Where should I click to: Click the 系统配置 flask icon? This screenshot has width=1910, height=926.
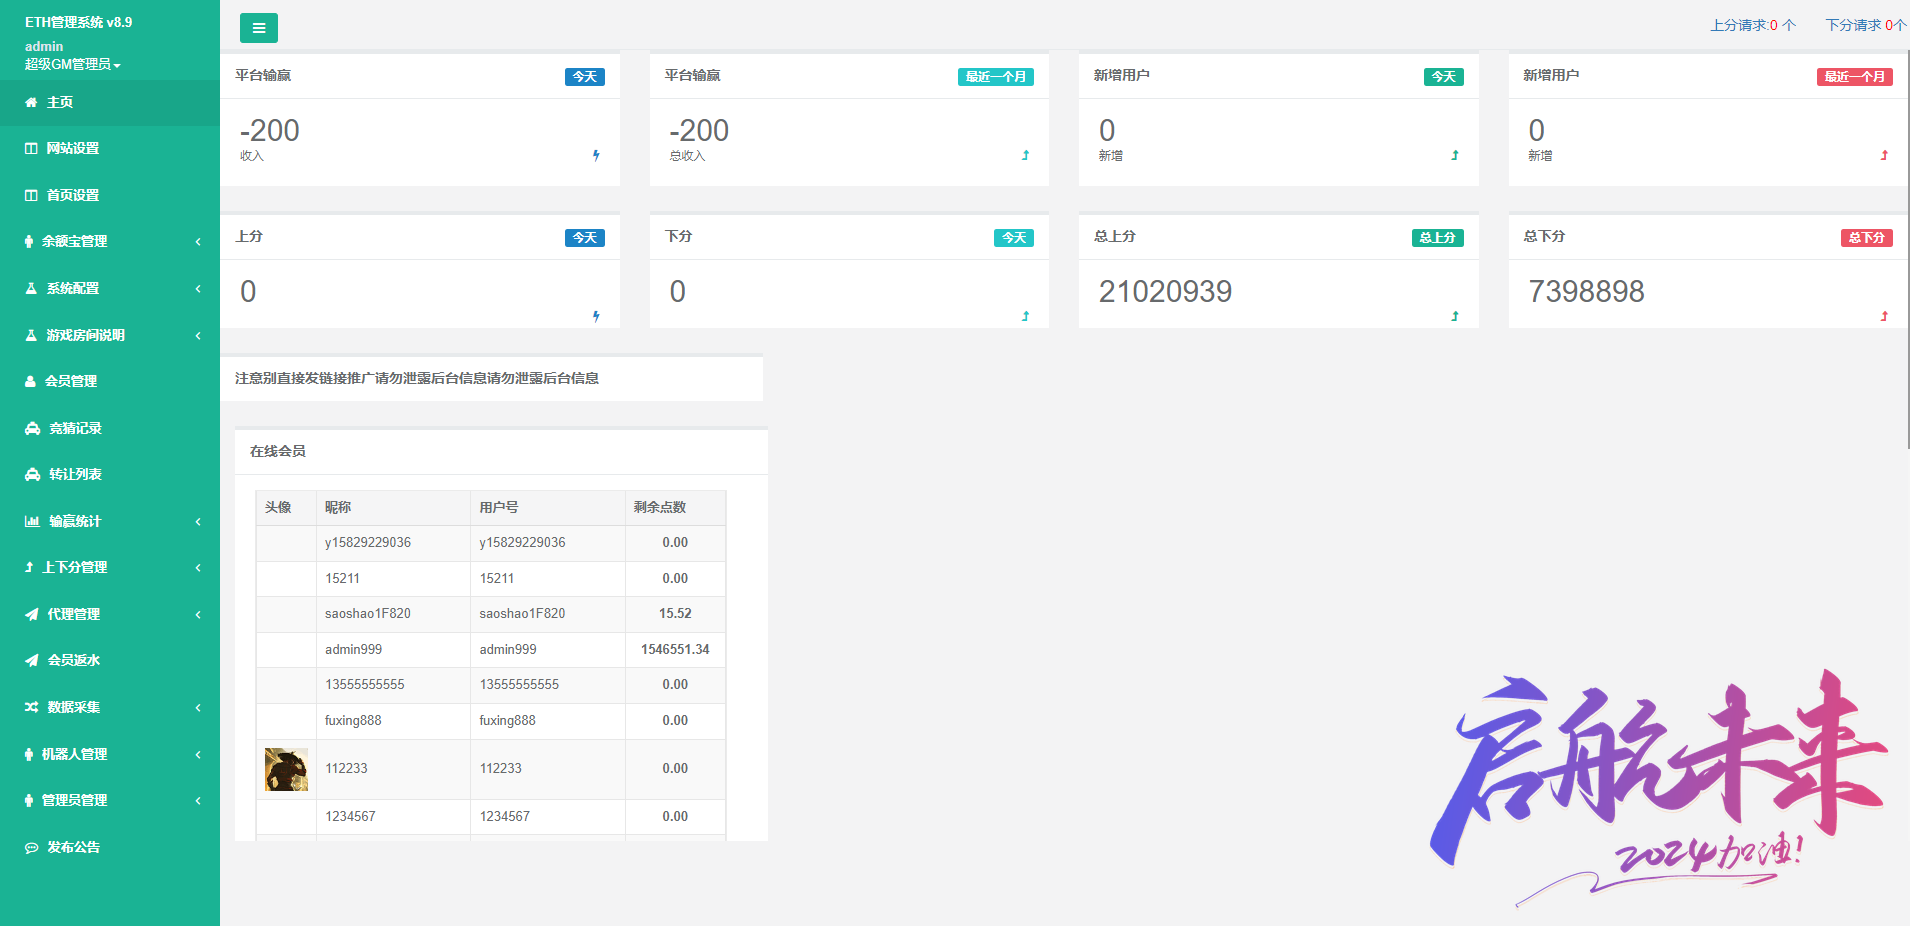[x=31, y=288]
